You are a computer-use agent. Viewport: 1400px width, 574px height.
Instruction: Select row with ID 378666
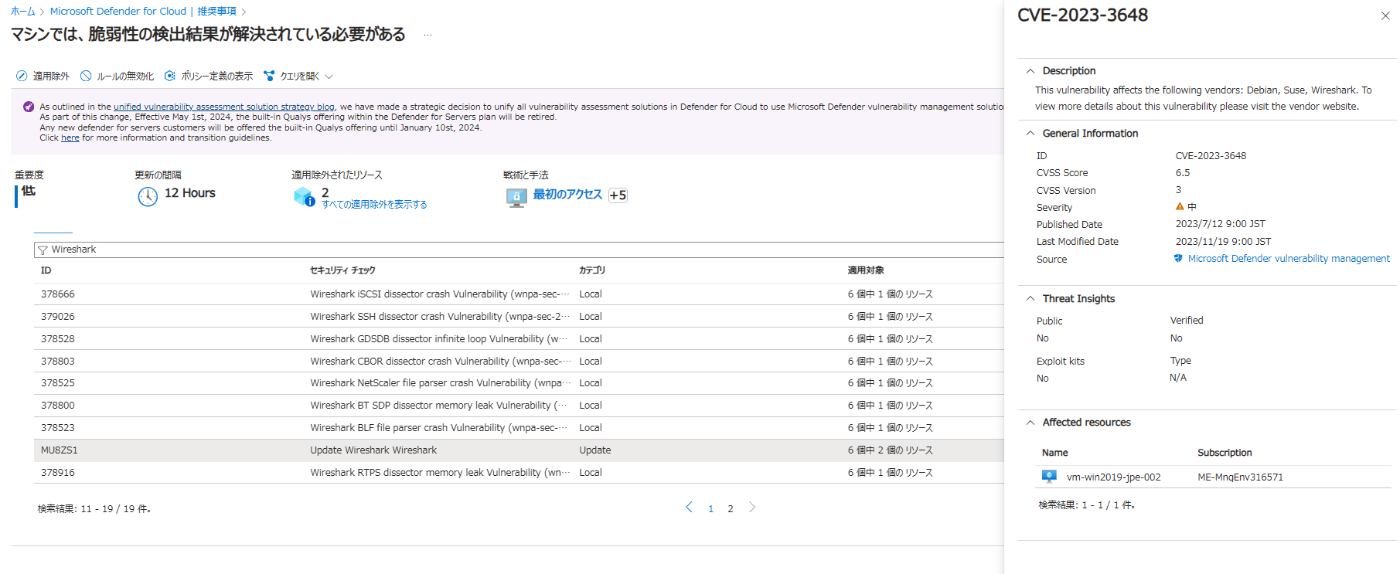pyautogui.click(x=518, y=294)
